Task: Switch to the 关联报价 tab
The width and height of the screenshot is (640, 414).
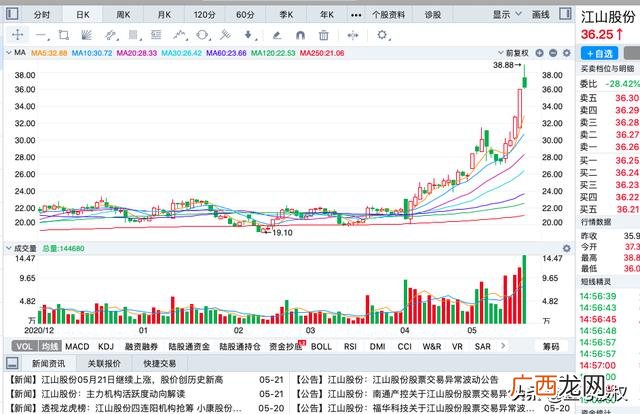Action: [x=104, y=363]
